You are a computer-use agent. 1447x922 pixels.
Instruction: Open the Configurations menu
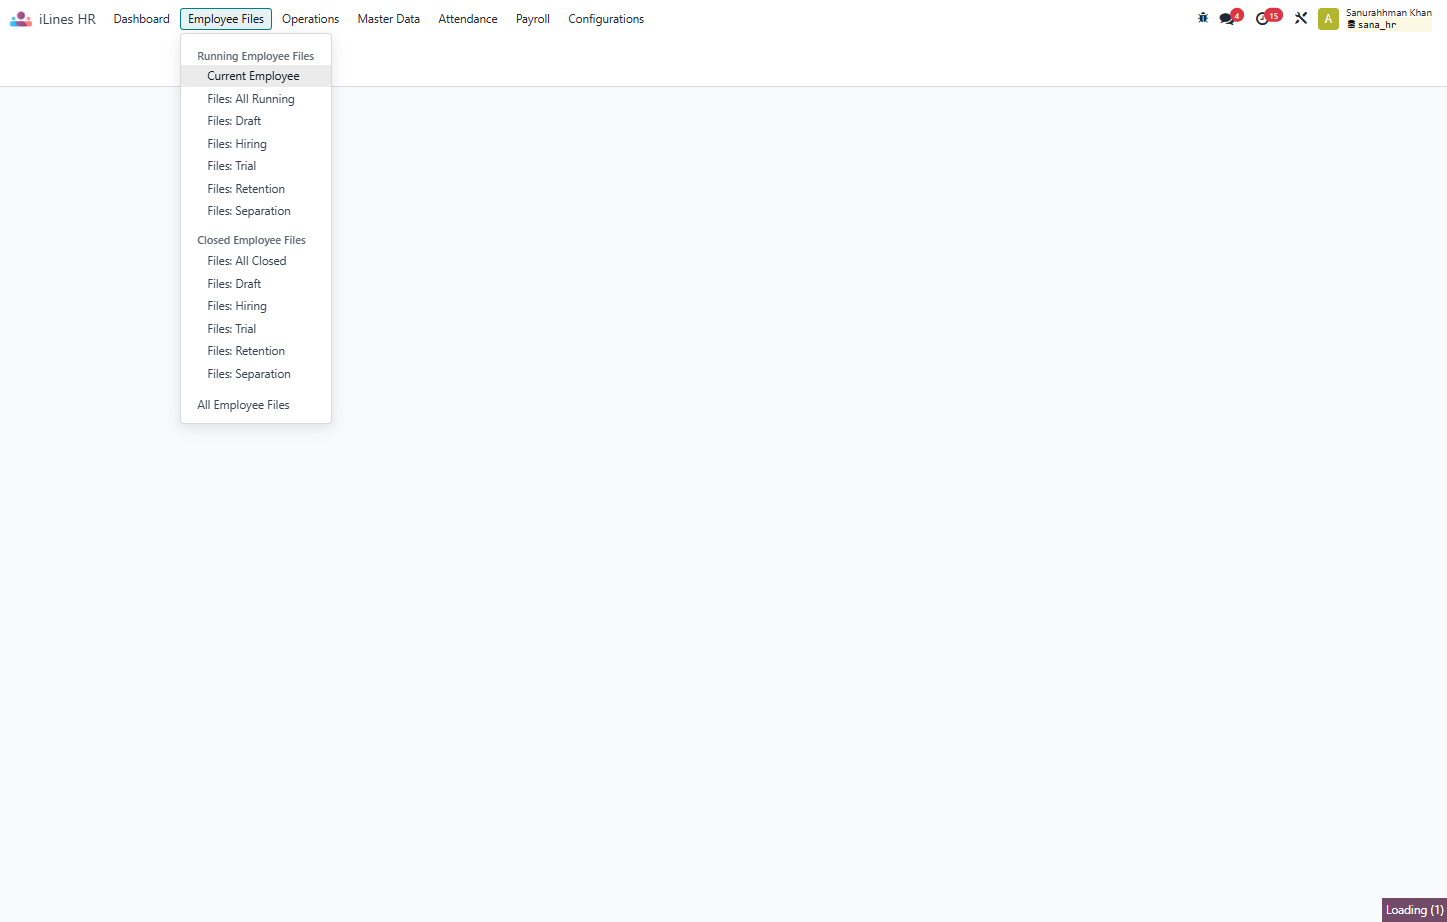606,19
